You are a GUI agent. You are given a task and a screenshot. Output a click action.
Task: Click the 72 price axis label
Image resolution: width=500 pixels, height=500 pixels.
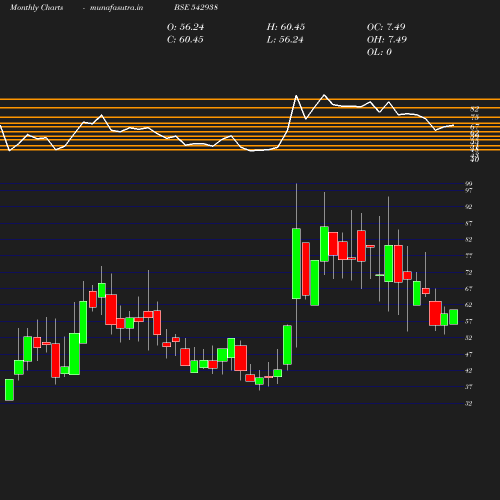point(469,272)
